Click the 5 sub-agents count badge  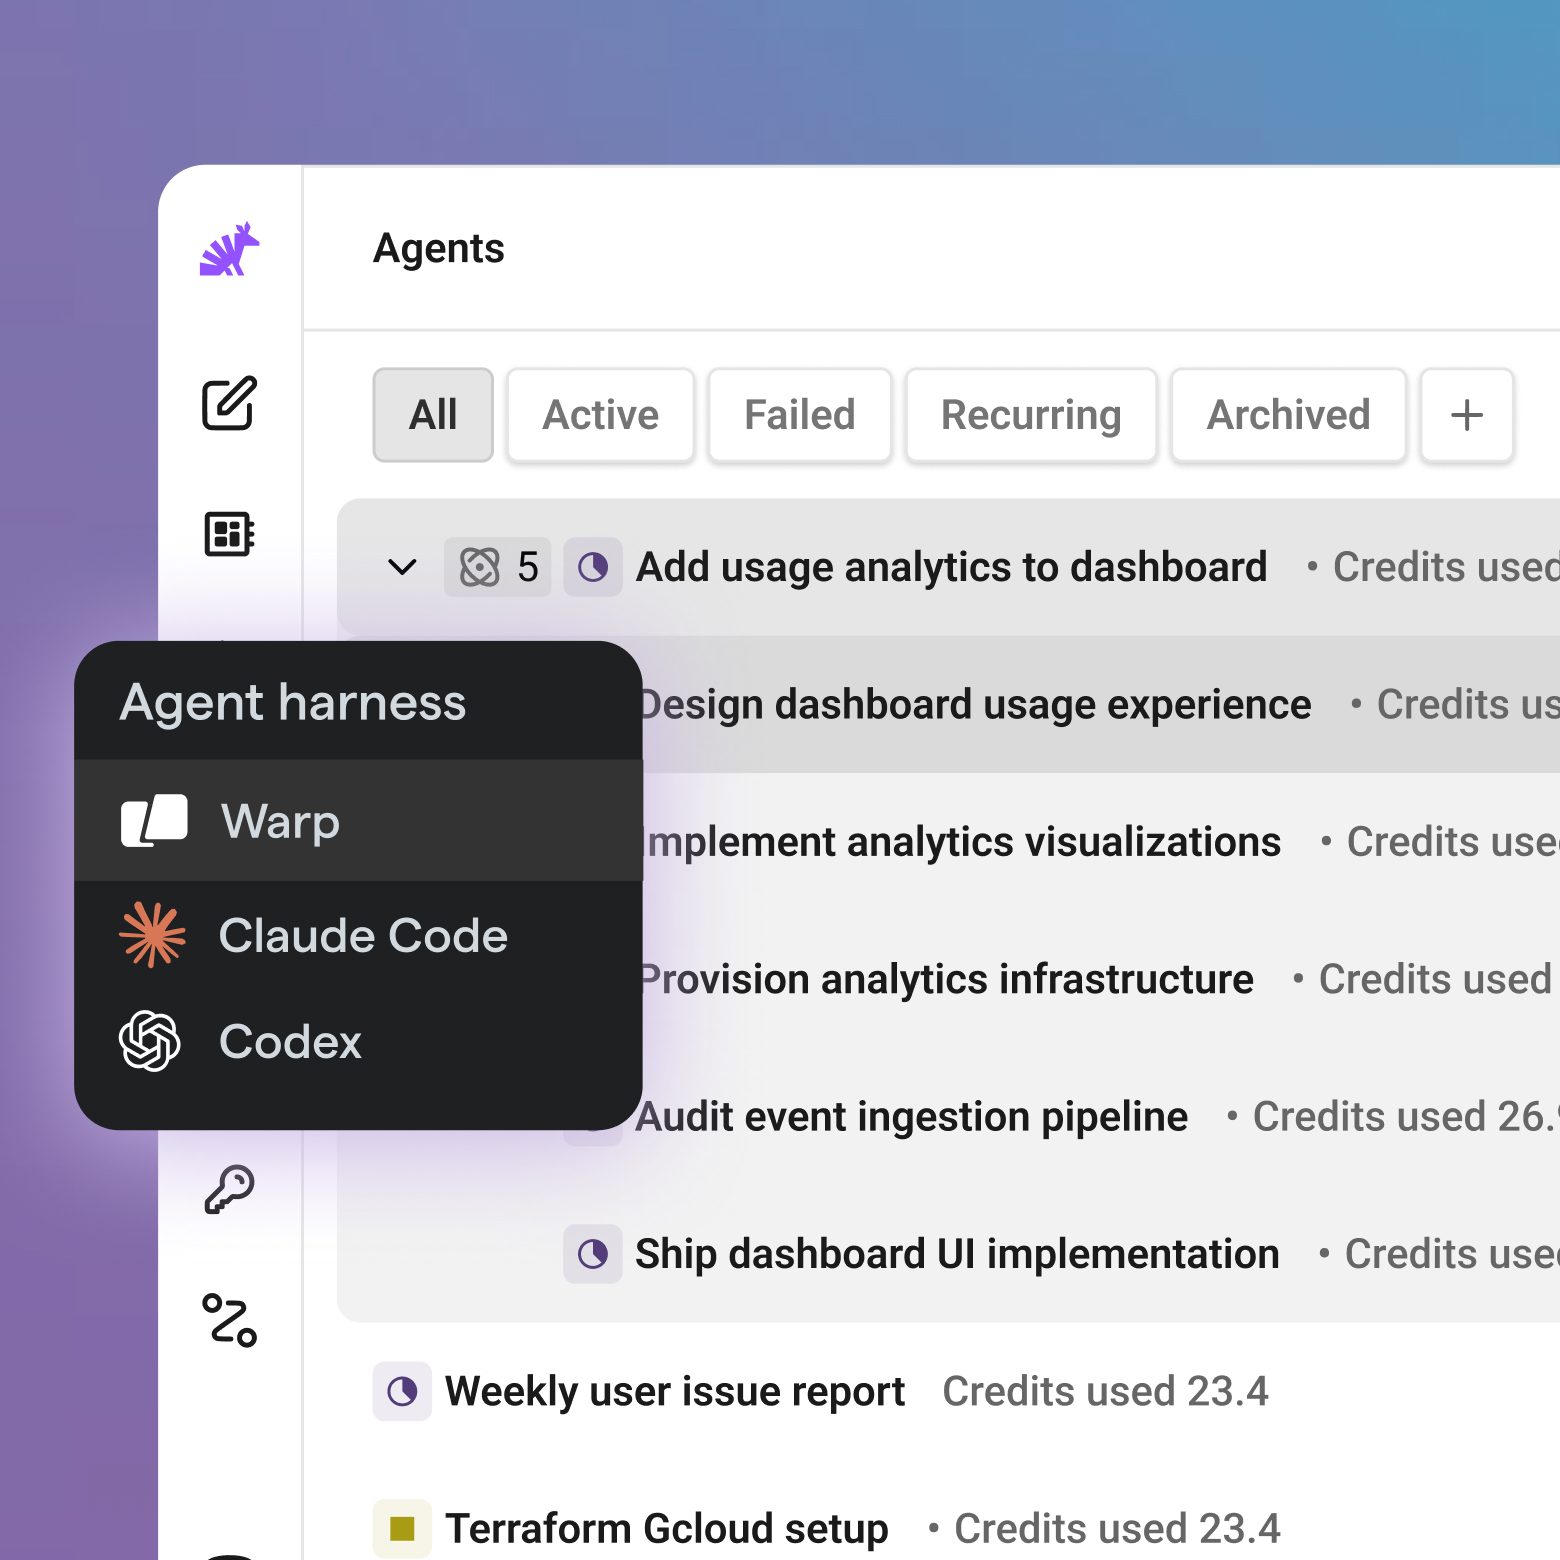pyautogui.click(x=498, y=567)
